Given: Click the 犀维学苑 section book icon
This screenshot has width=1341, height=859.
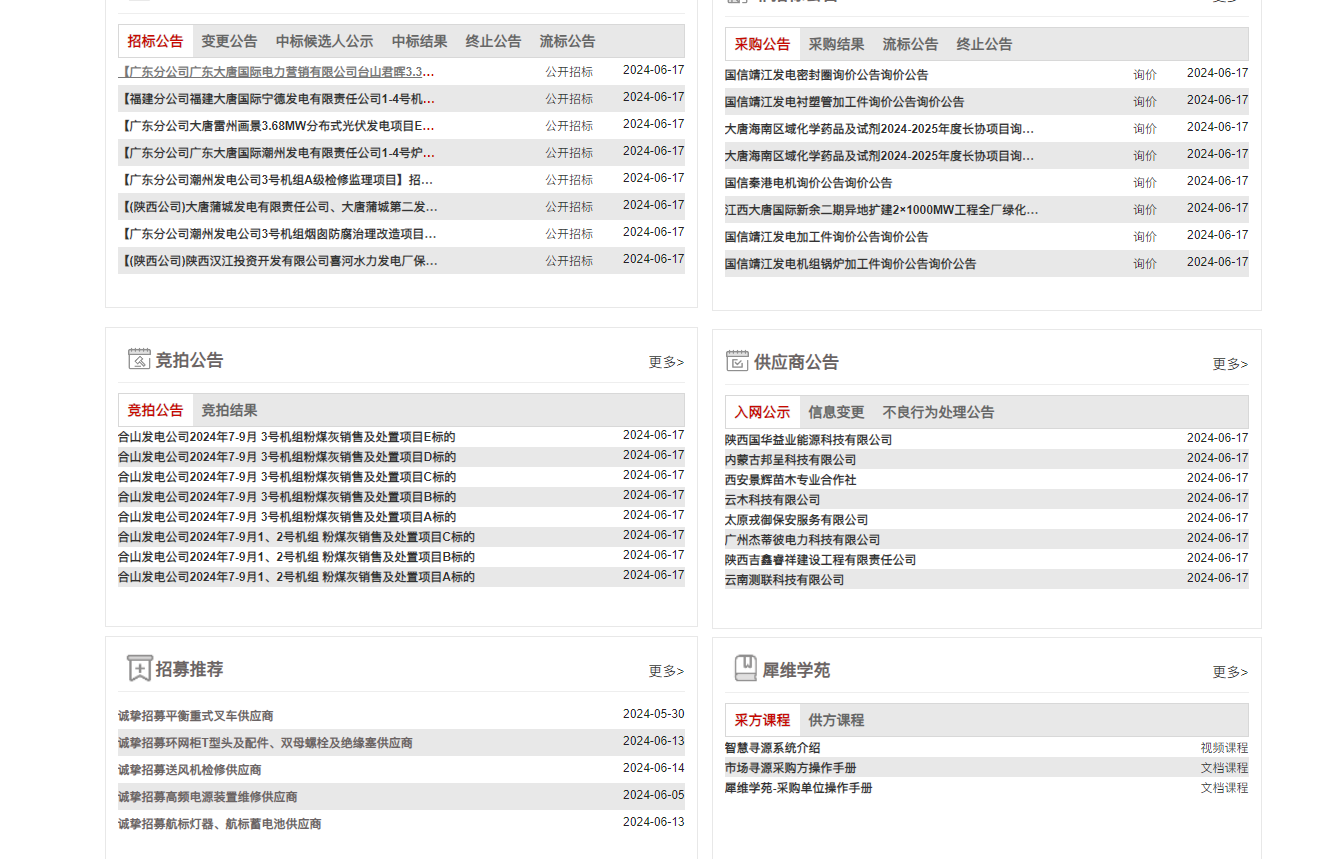Looking at the screenshot, I should [745, 668].
